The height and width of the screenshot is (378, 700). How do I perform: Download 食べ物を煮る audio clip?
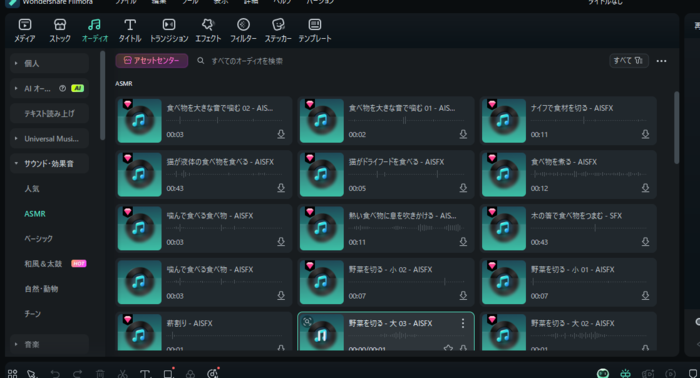645,188
